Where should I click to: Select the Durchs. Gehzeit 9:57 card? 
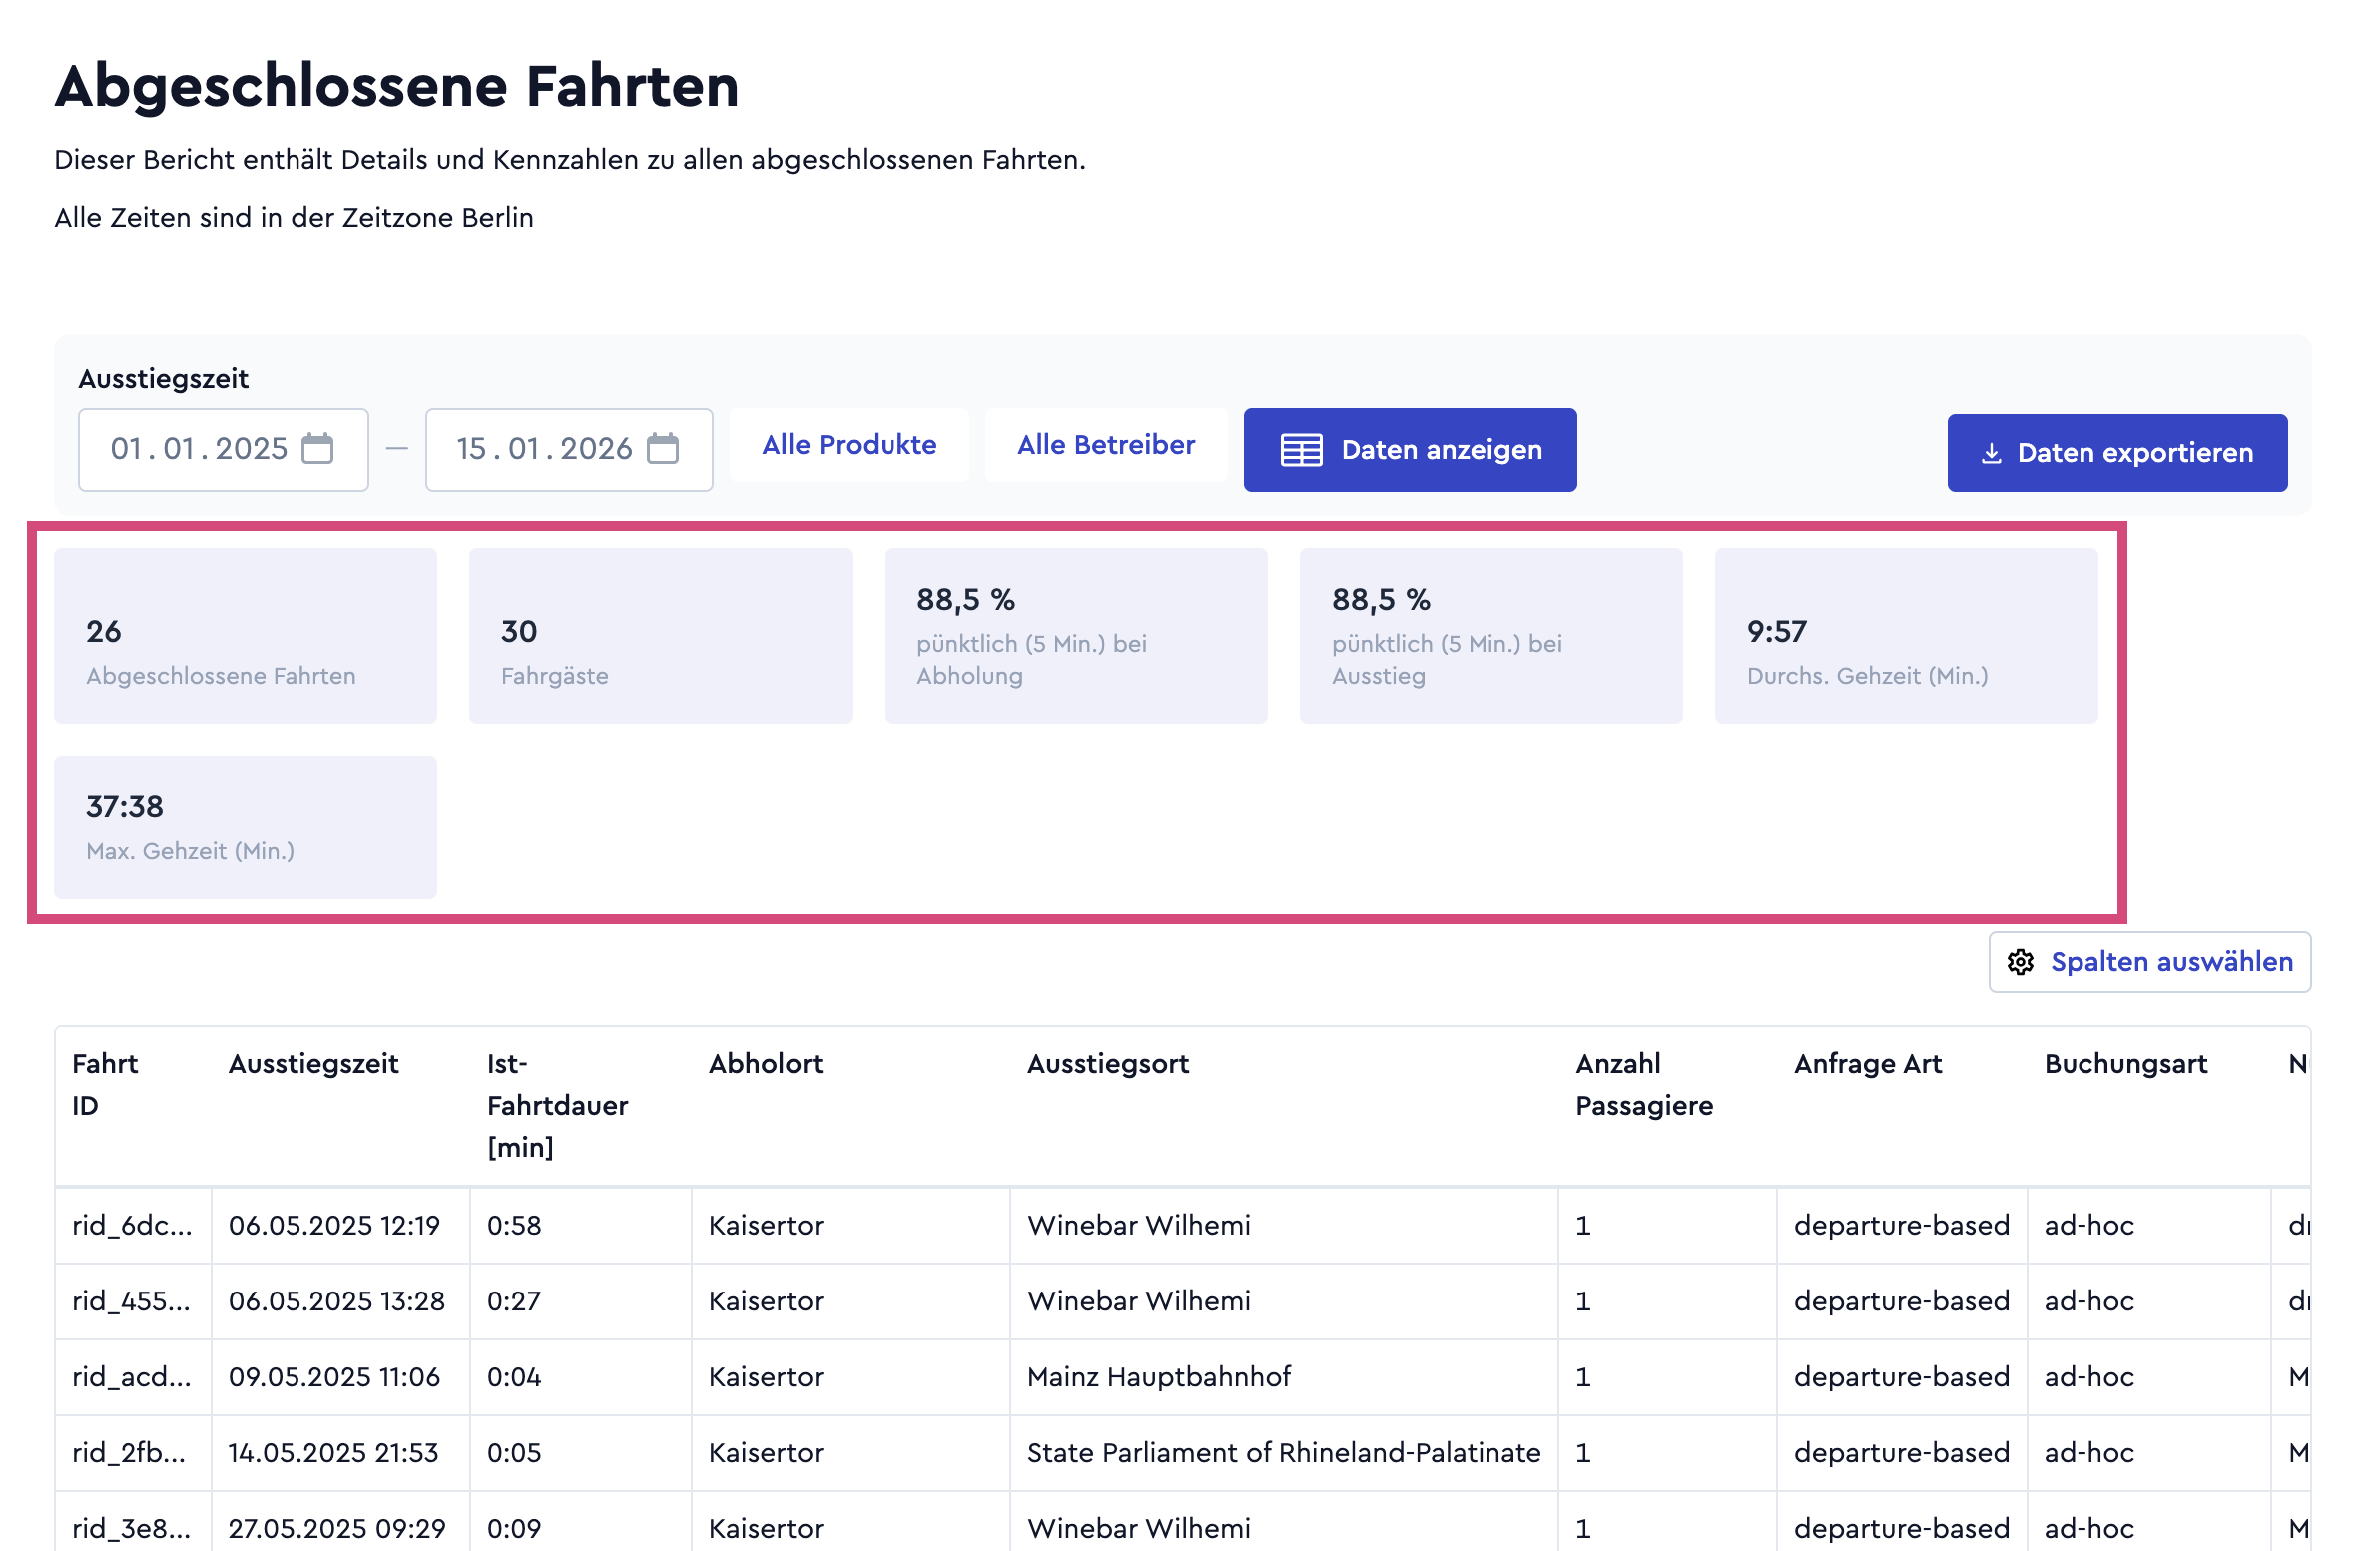click(x=1906, y=636)
